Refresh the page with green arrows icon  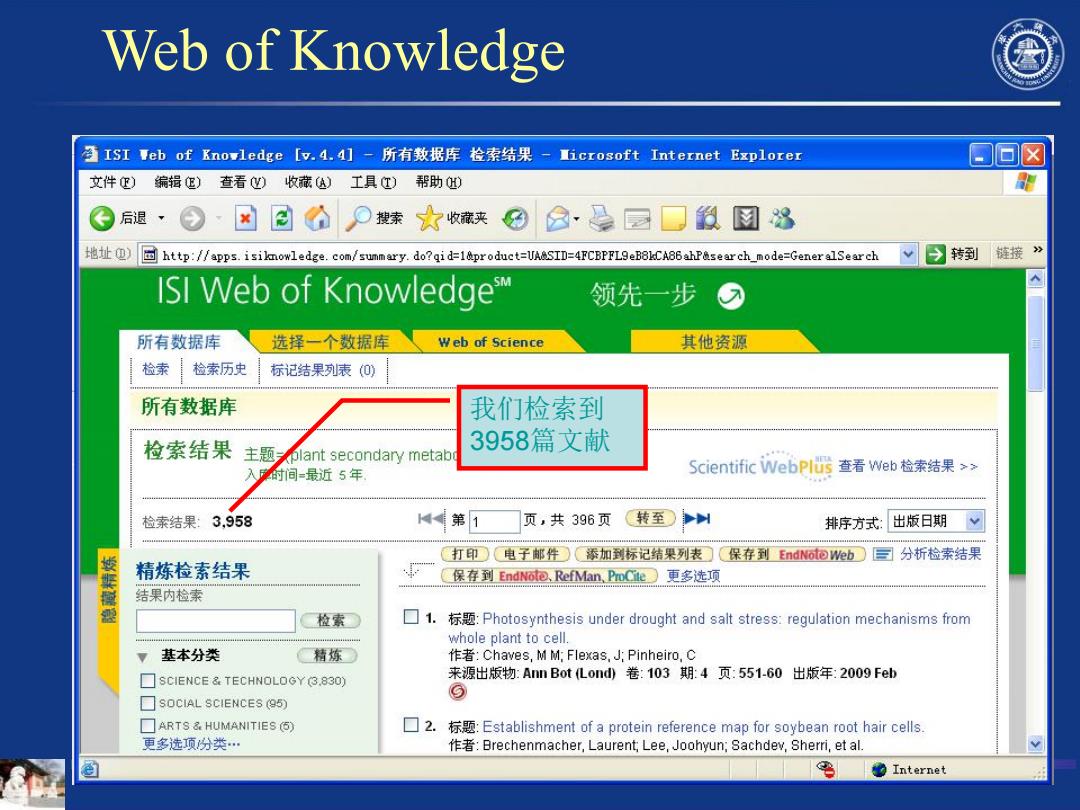point(281,218)
